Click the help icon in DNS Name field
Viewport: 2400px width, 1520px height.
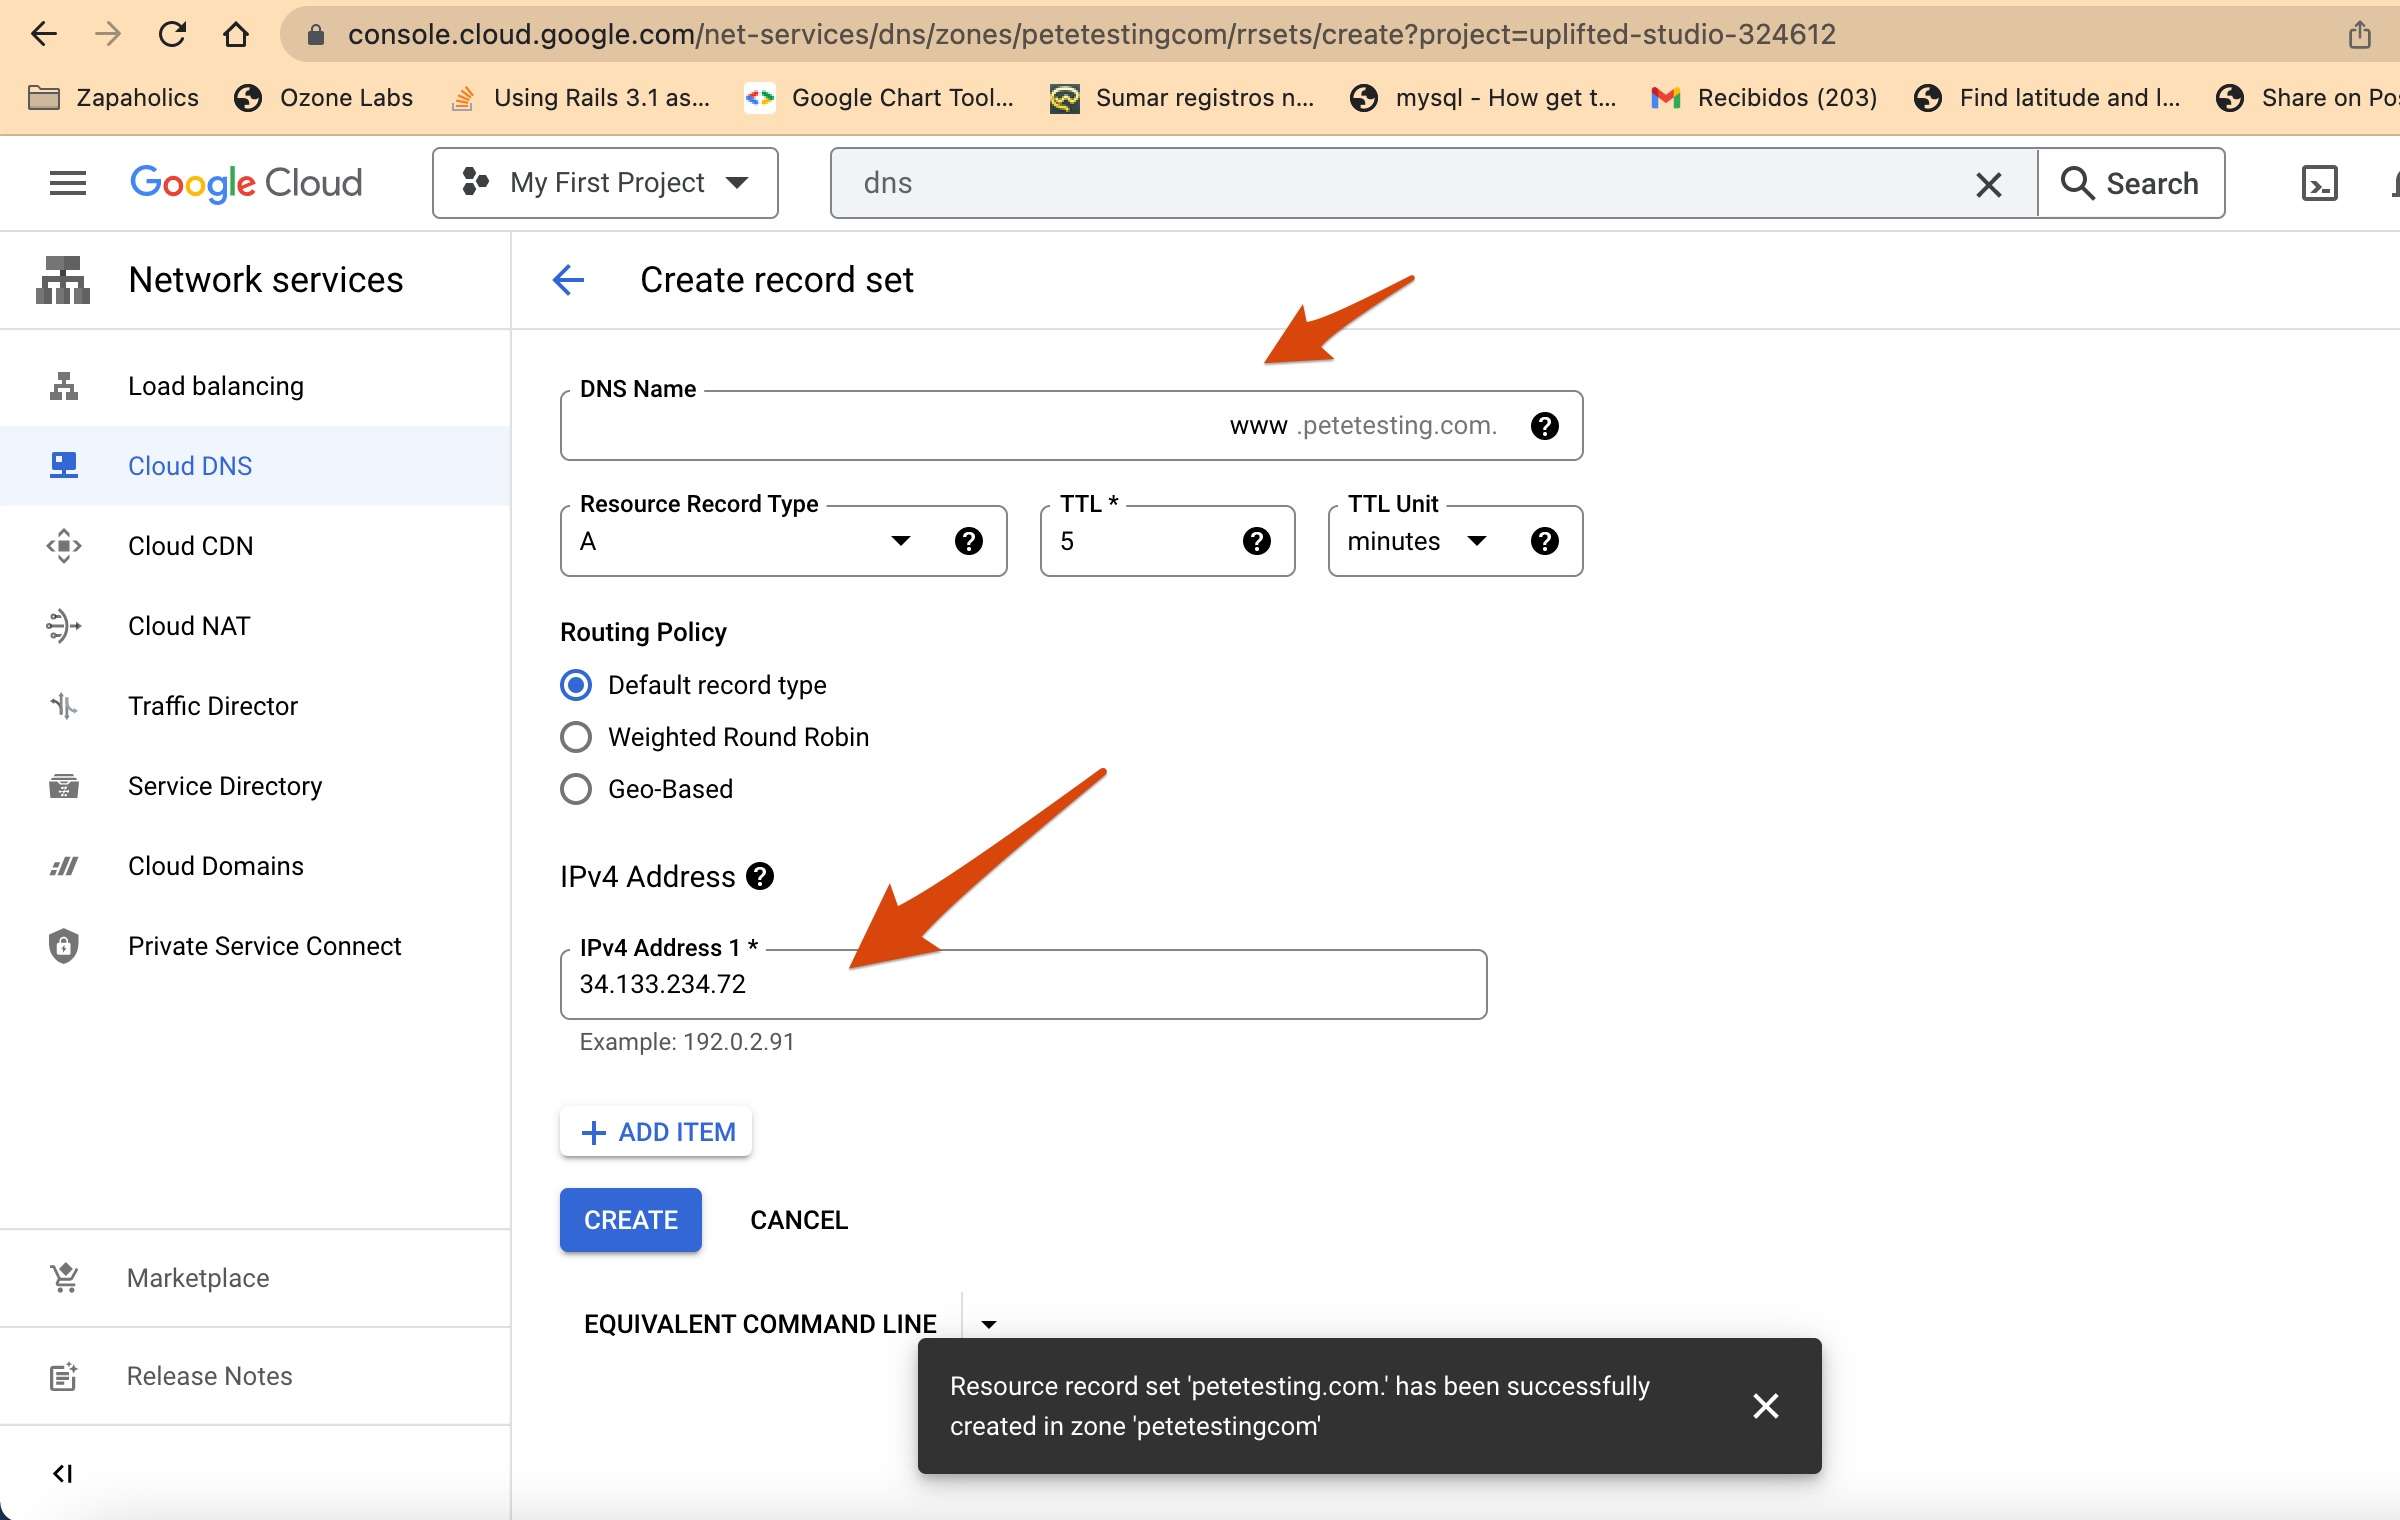[x=1544, y=426]
